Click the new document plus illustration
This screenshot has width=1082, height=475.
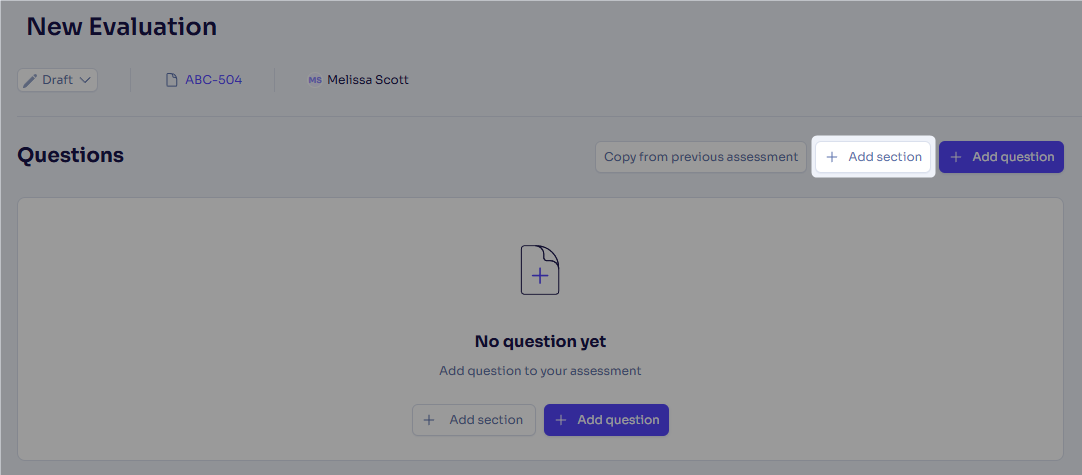tap(540, 270)
